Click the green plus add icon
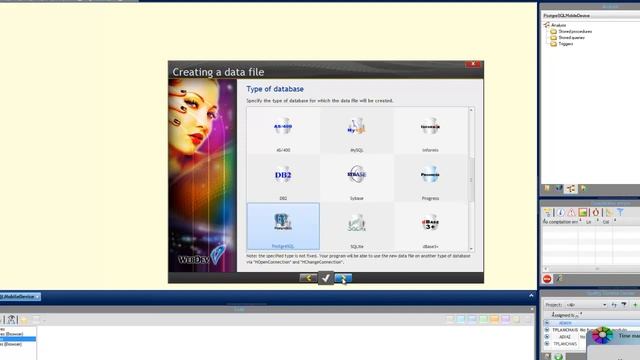This screenshot has height=360, width=640. click(635, 305)
